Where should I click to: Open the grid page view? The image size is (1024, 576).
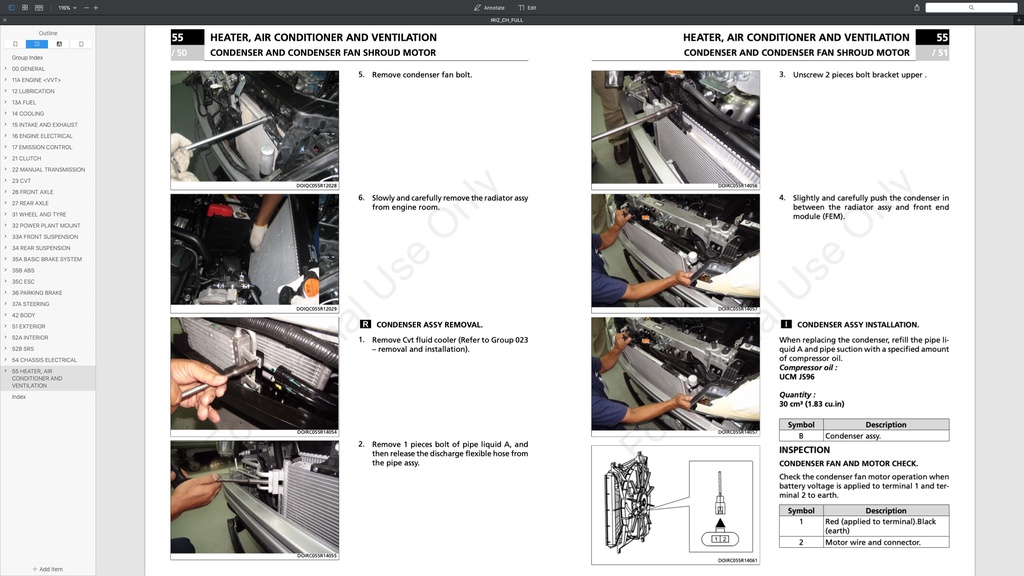(x=24, y=7)
